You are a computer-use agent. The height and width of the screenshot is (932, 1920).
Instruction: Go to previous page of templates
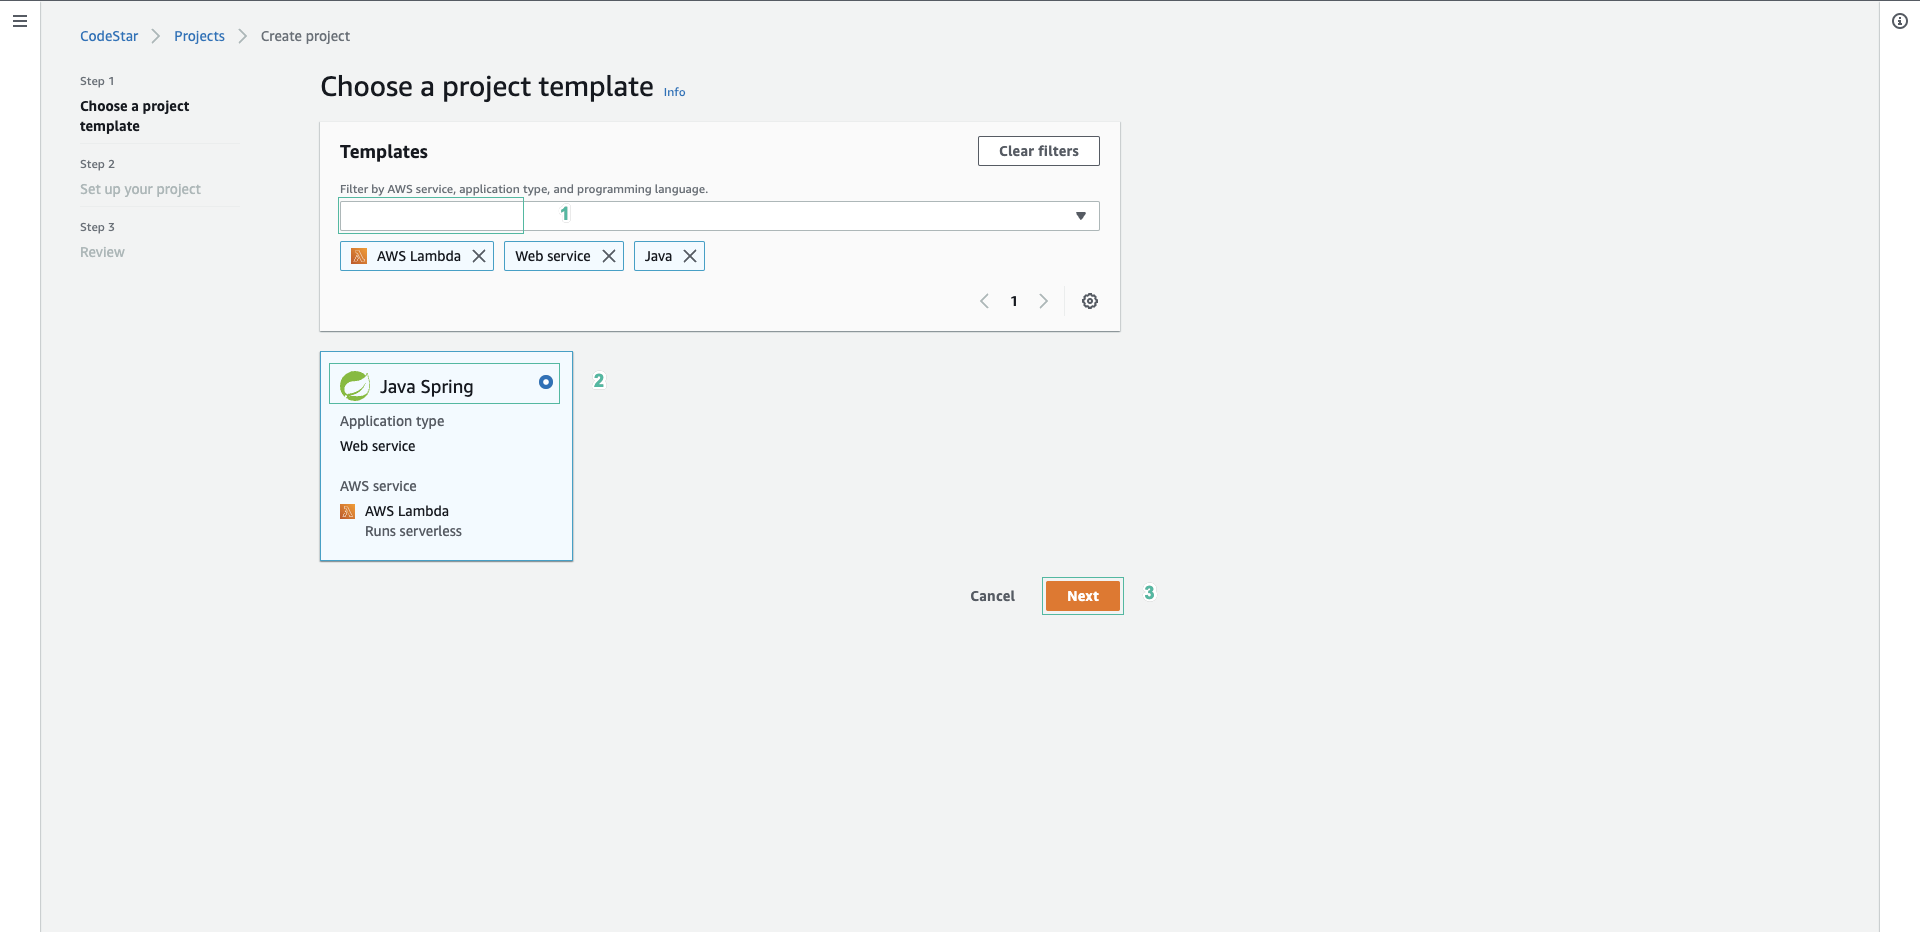point(985,301)
